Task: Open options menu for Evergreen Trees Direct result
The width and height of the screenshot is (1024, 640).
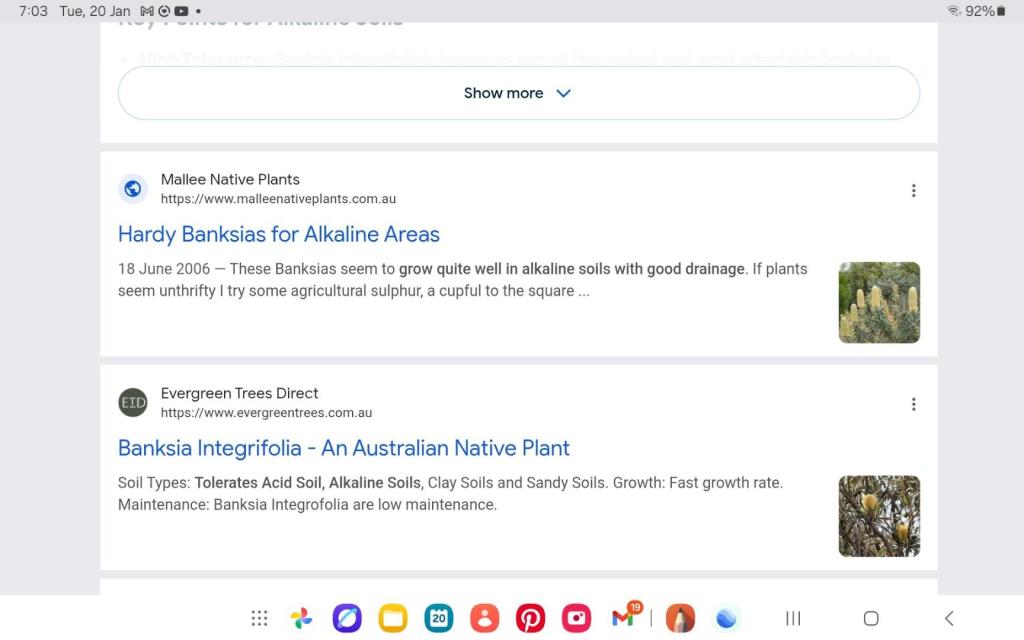Action: pos(913,404)
